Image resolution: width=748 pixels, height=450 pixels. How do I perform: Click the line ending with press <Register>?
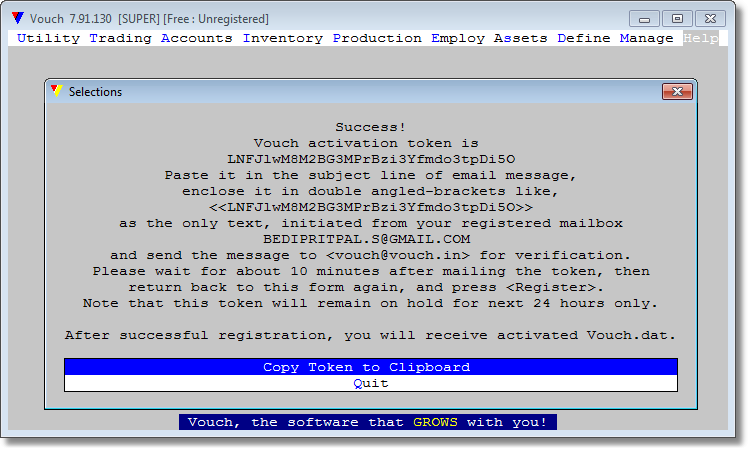pos(366,287)
